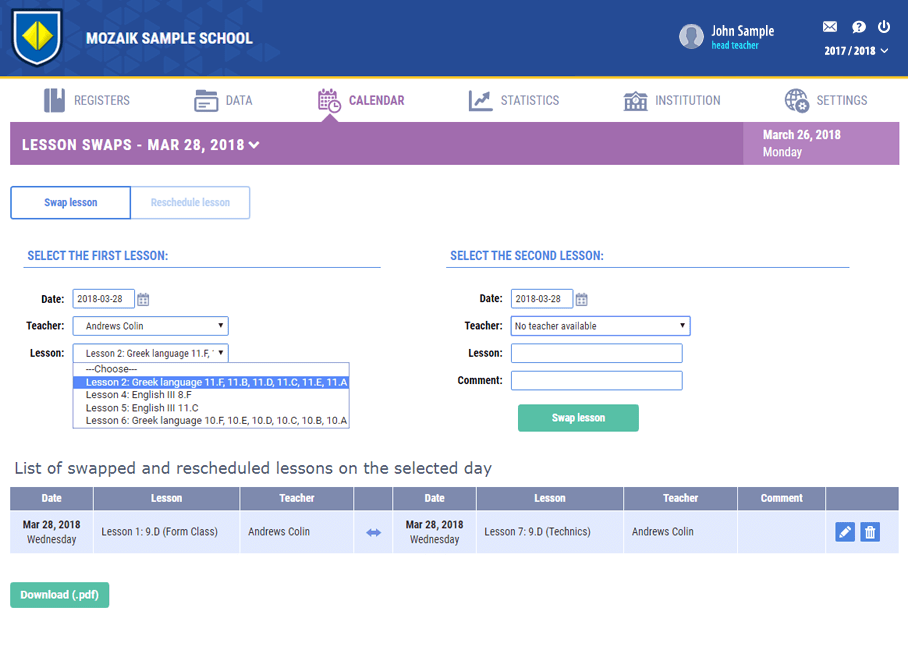Click John Sample's profile avatar
Viewport: 908px width, 654px height.
691,37
